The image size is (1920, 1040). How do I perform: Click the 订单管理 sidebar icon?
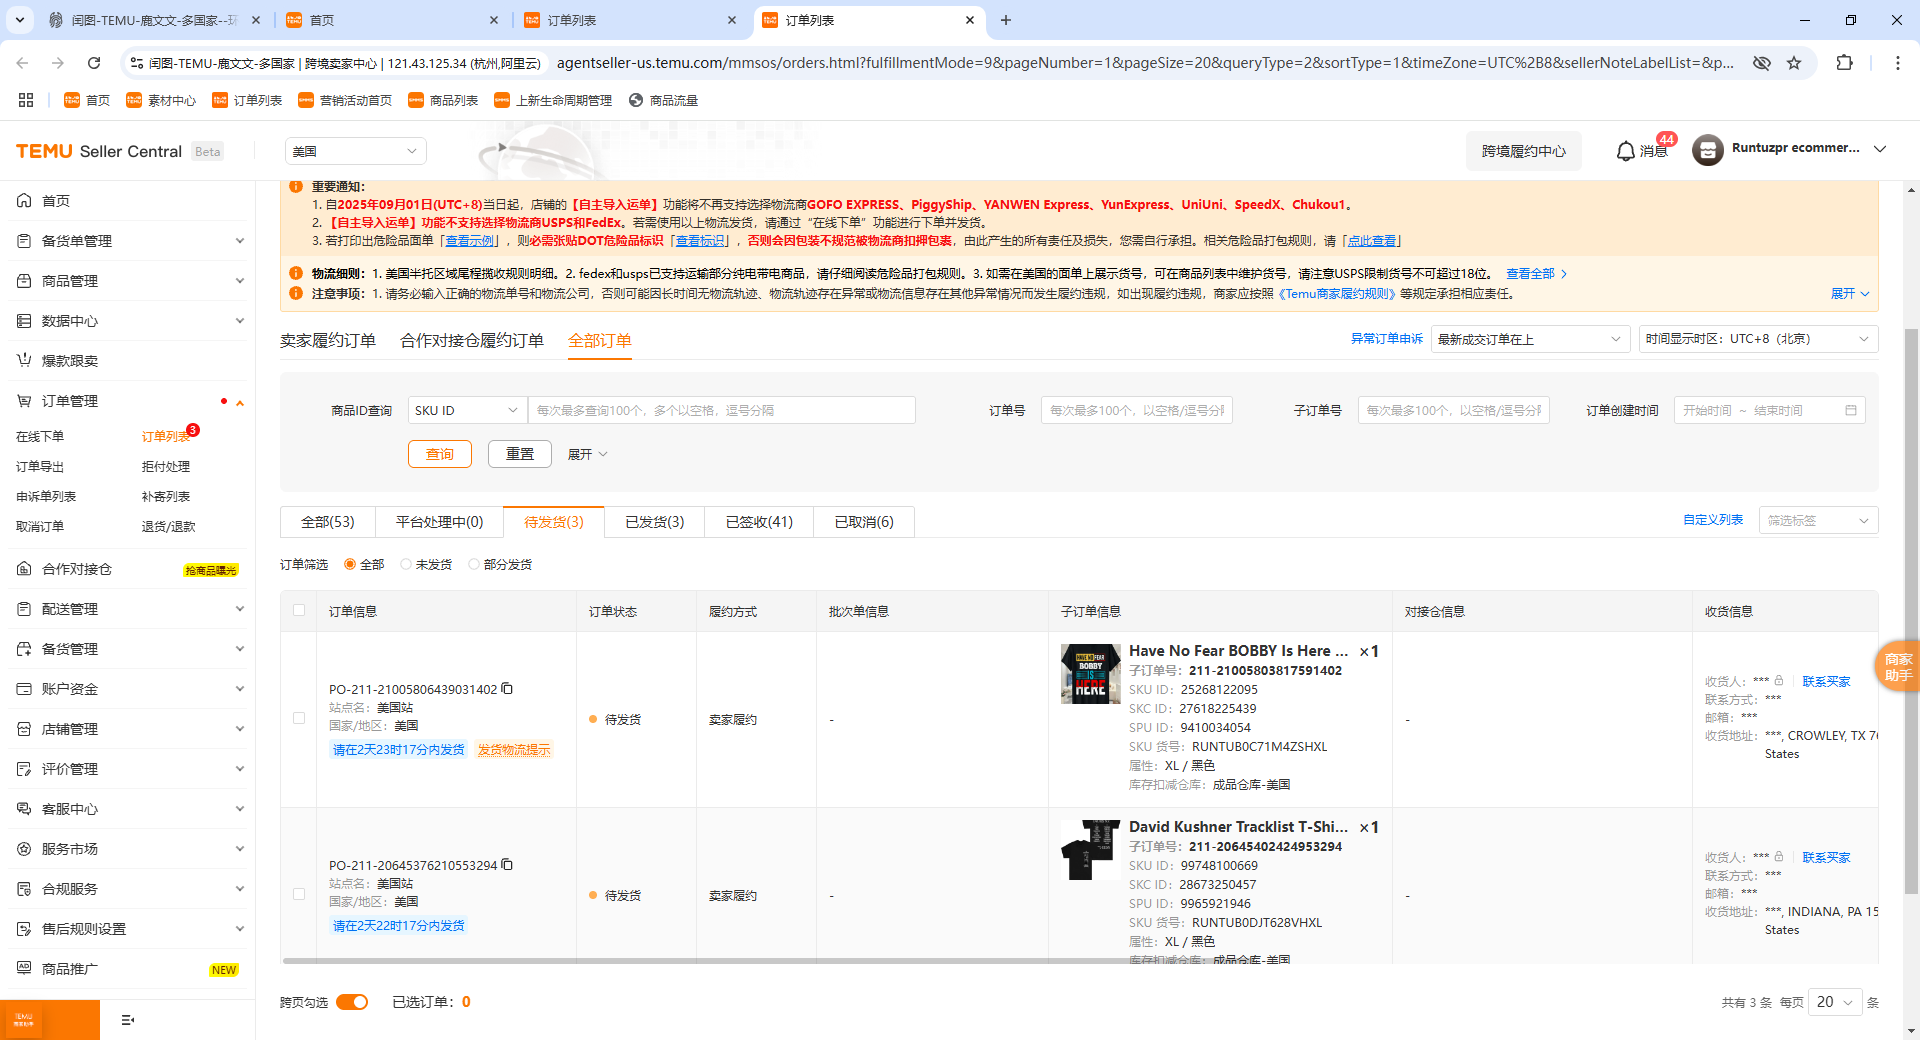(x=24, y=400)
